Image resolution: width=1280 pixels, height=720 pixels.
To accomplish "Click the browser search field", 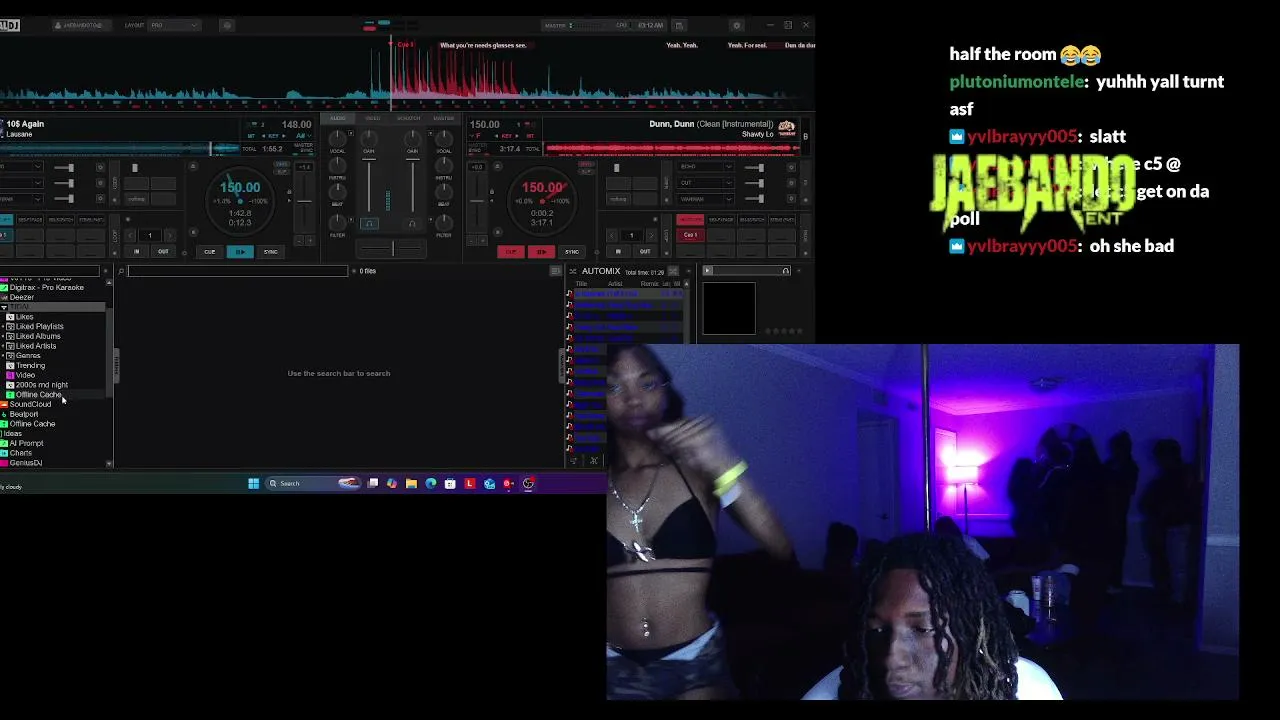I will pyautogui.click(x=237, y=271).
